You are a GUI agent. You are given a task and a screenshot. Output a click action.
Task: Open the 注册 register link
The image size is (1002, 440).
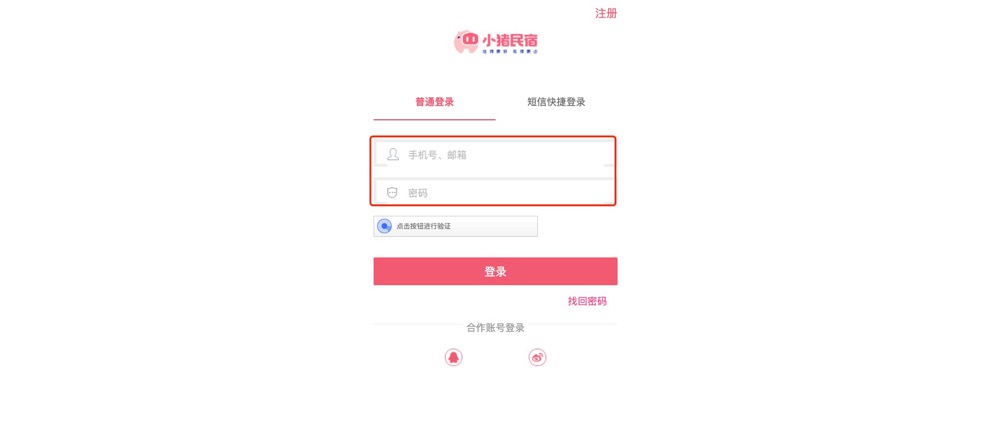(606, 13)
